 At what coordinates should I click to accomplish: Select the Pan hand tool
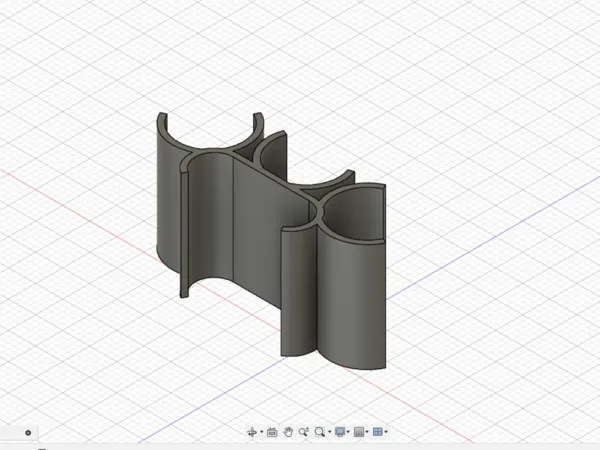click(288, 432)
